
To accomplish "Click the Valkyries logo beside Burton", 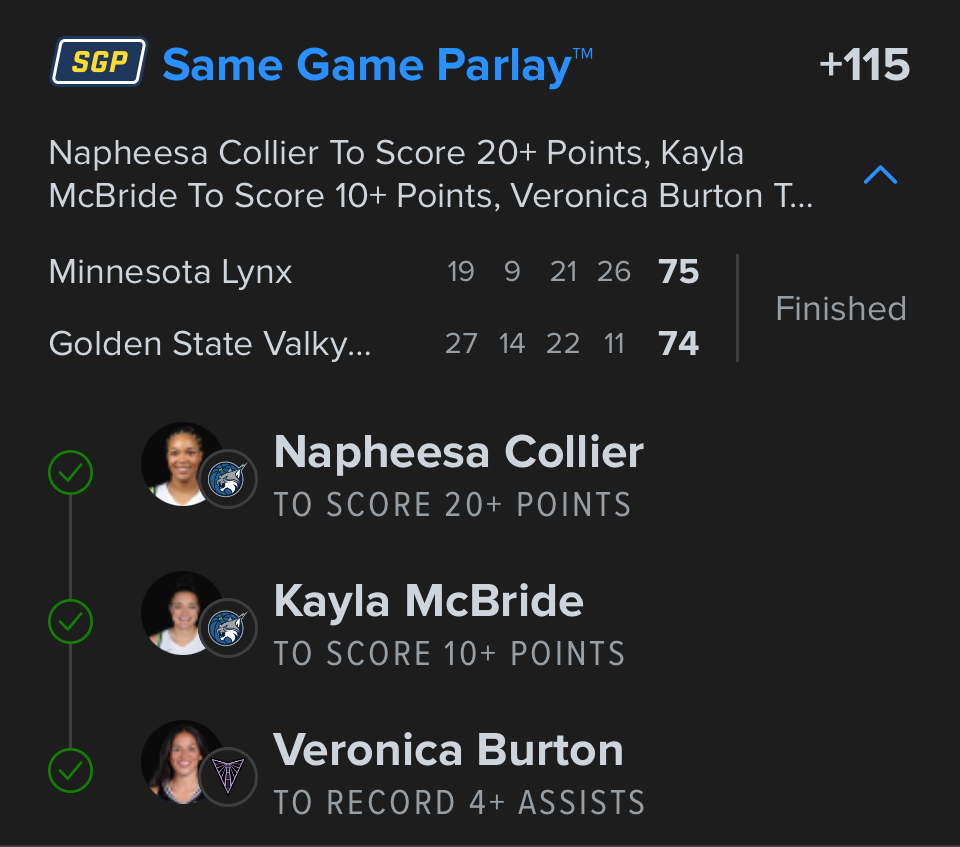I will [227, 777].
